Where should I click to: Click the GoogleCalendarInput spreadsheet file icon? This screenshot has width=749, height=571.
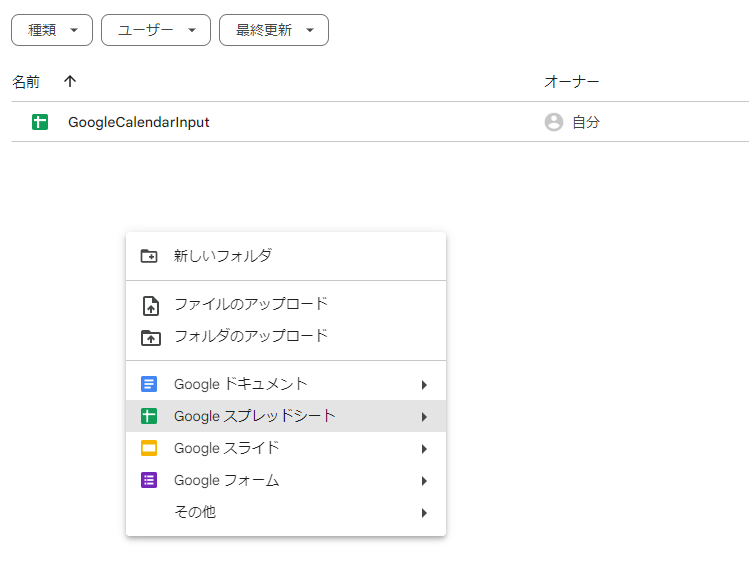[40, 123]
